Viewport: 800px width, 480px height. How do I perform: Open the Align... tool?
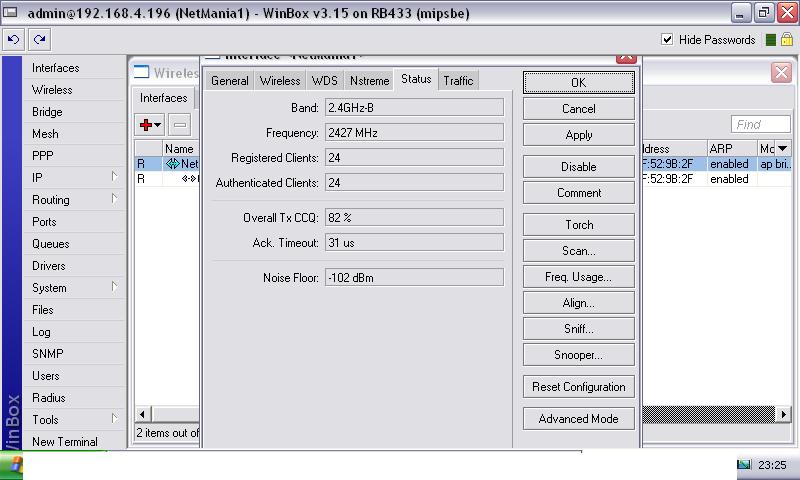(579, 303)
